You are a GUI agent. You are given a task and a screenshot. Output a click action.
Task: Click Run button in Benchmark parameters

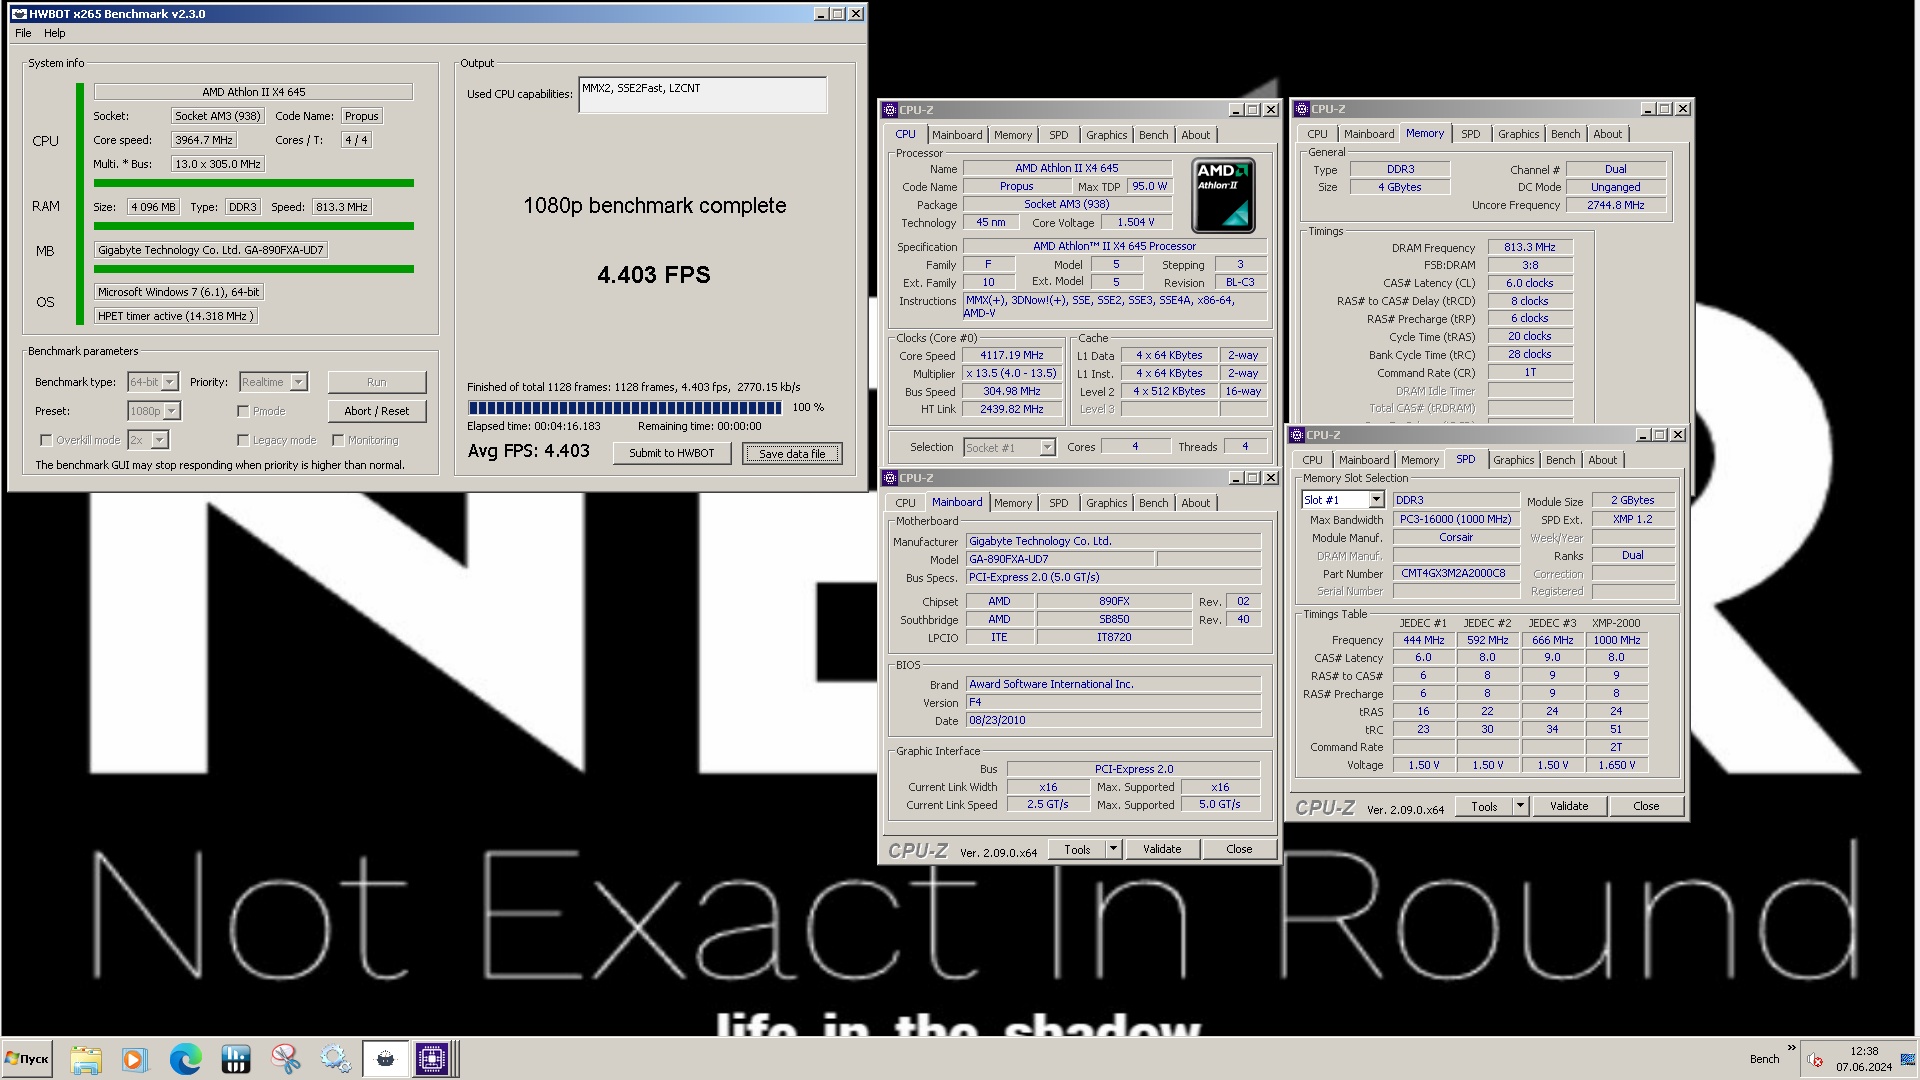point(377,382)
